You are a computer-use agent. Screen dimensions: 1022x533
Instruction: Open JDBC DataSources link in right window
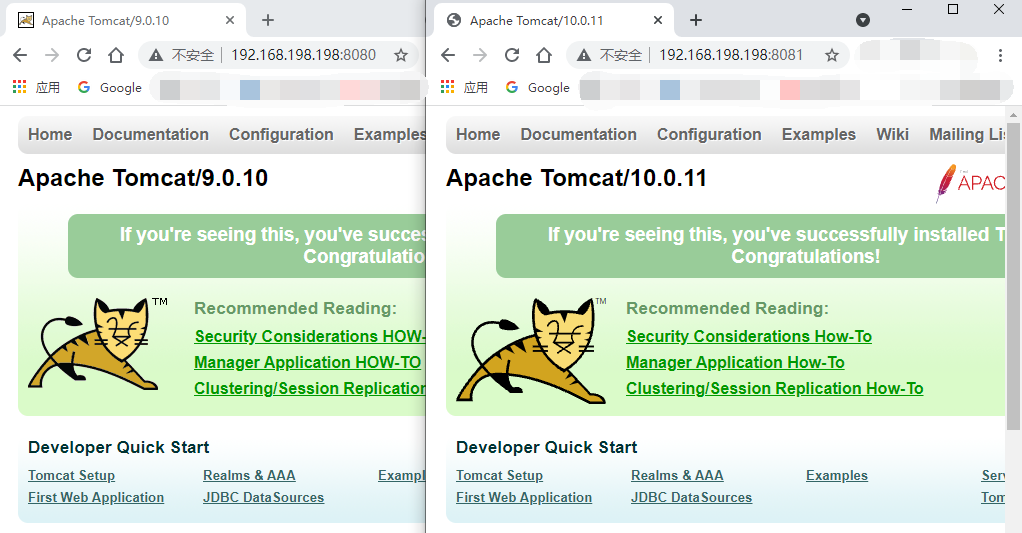(692, 497)
